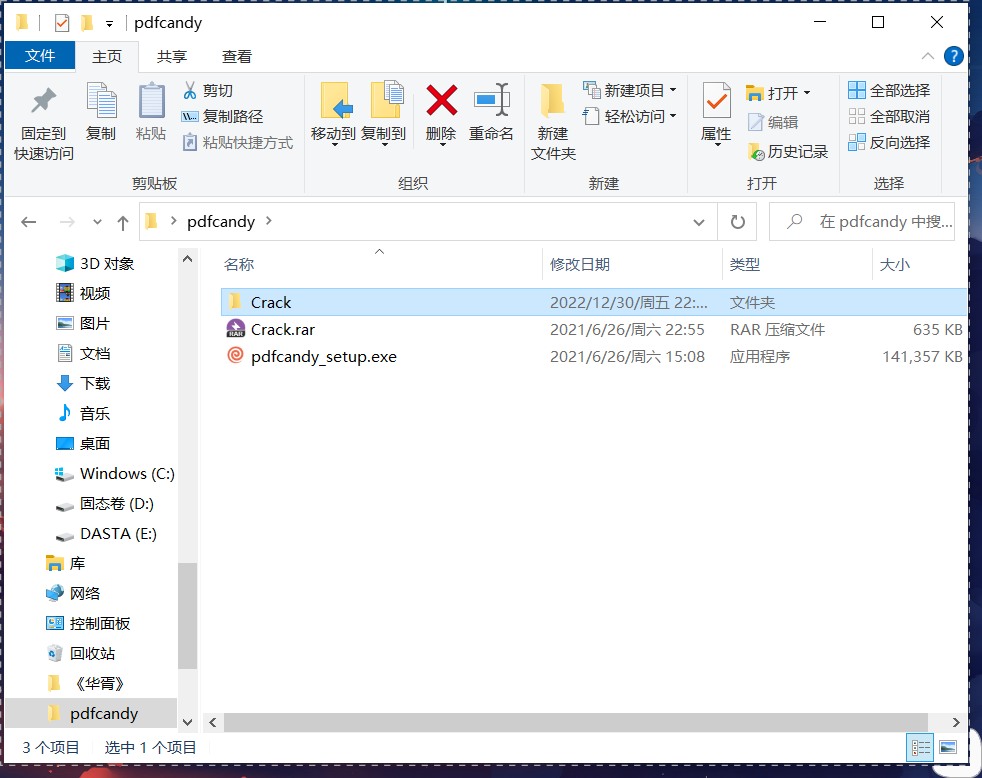The image size is (982, 778).
Task: Switch to details view icon in status bar
Action: 921,747
